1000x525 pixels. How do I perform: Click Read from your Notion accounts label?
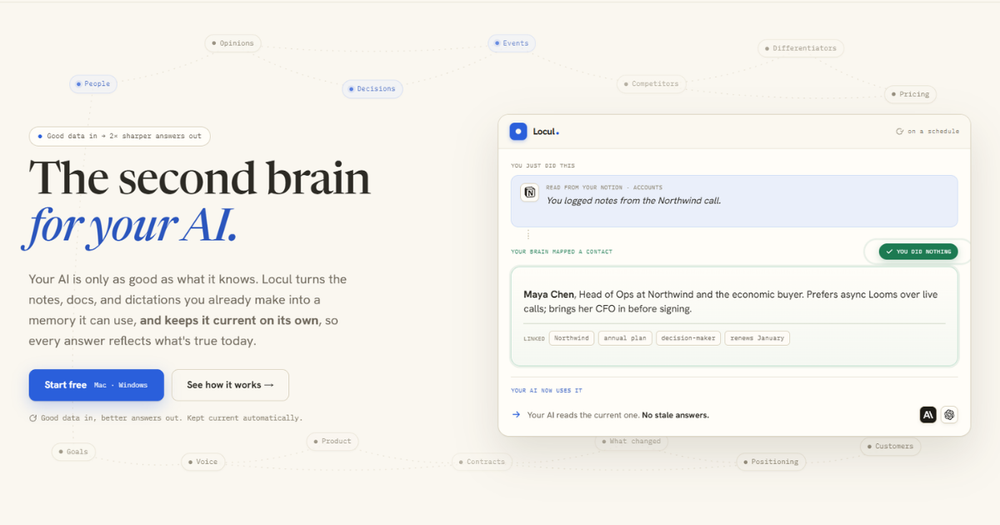604,188
